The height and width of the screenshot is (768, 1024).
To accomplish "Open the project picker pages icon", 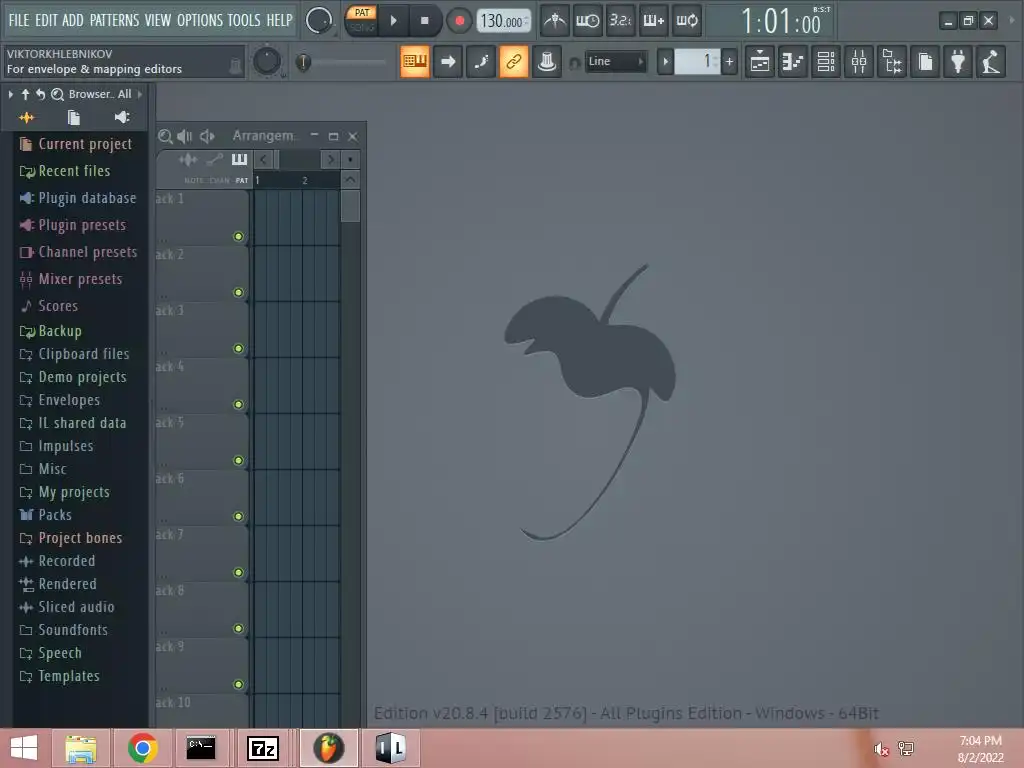I will (x=925, y=62).
